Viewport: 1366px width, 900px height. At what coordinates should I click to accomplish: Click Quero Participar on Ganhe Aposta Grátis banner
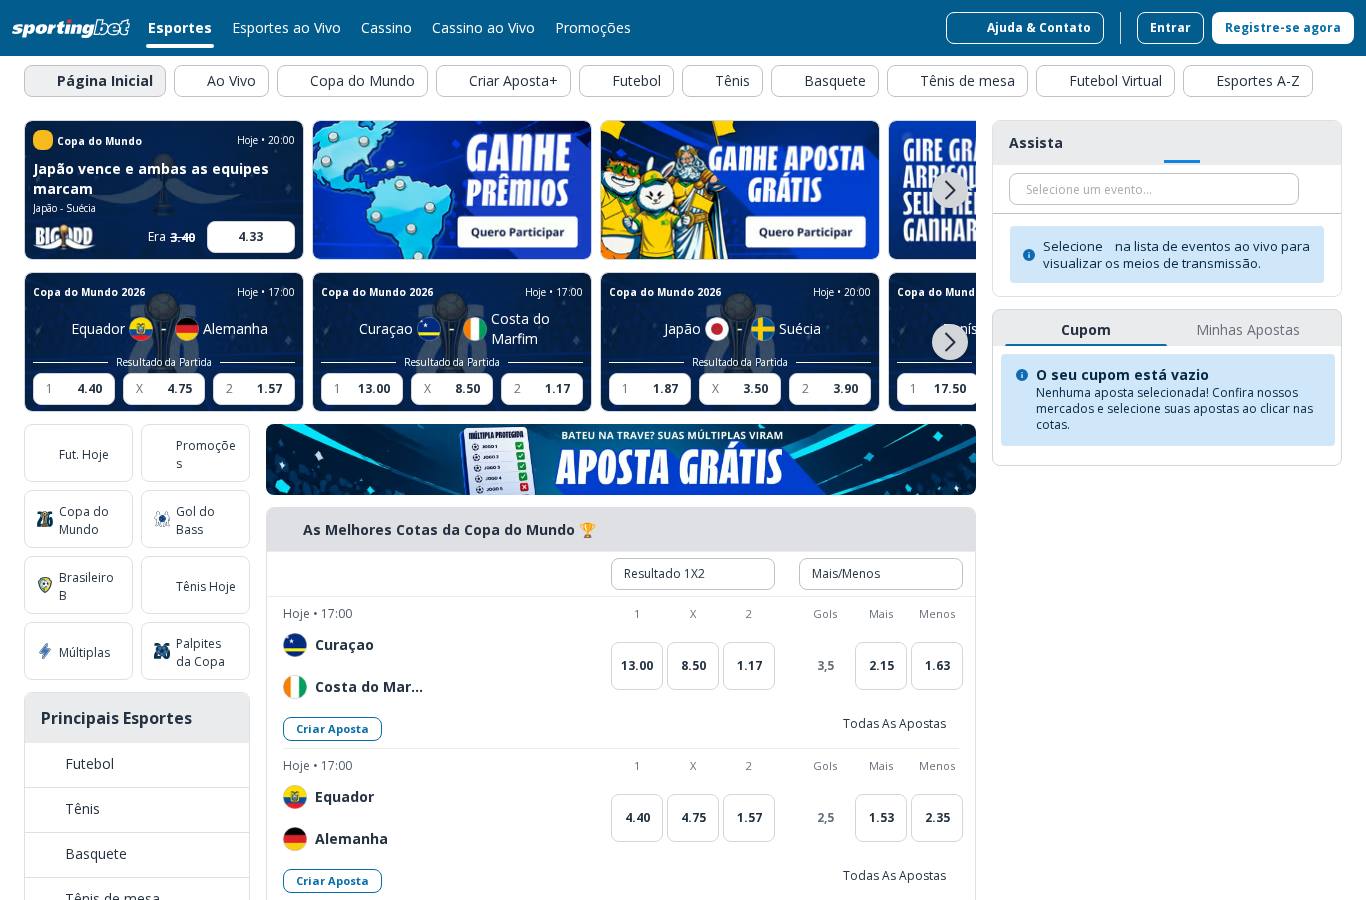point(805,232)
